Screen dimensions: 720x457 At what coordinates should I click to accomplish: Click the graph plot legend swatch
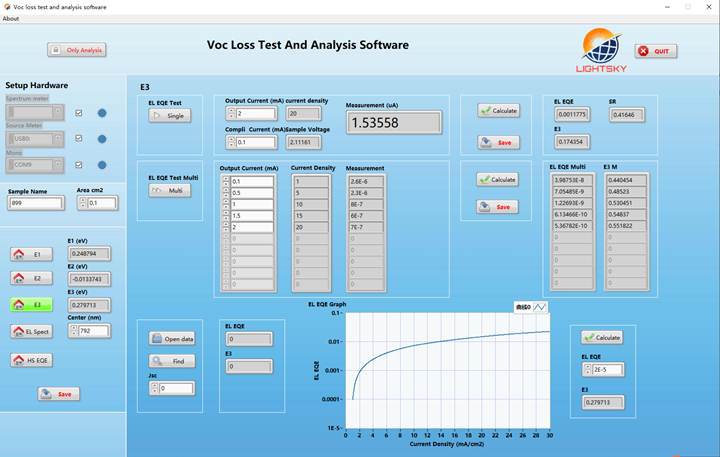540,306
